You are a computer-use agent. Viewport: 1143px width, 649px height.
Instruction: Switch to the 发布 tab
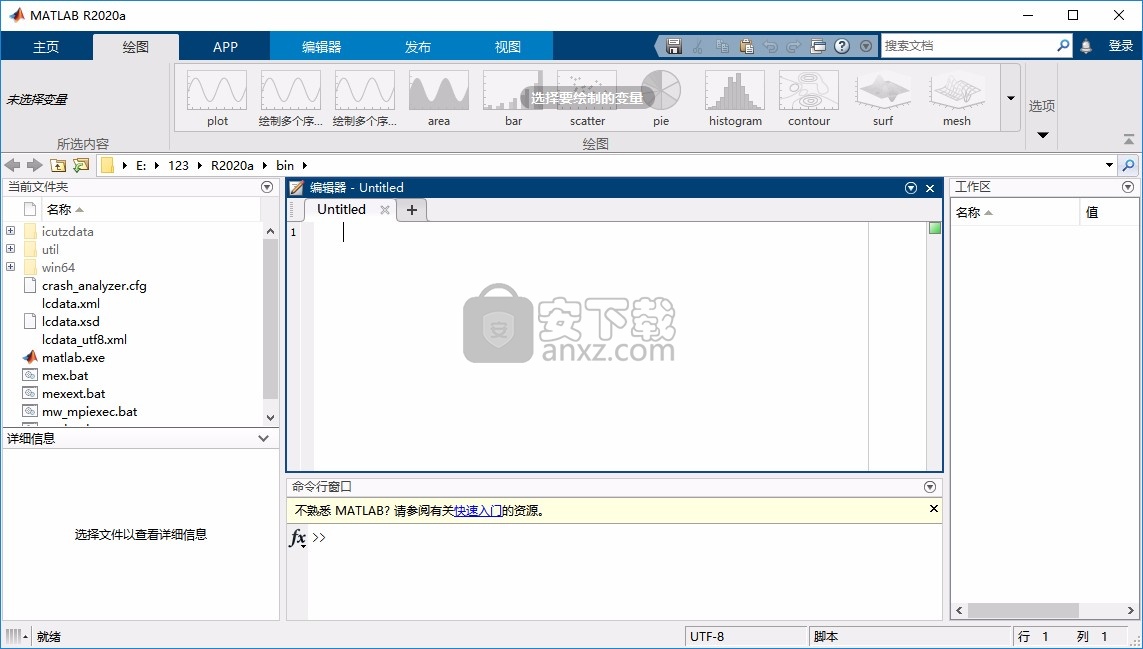pos(418,47)
